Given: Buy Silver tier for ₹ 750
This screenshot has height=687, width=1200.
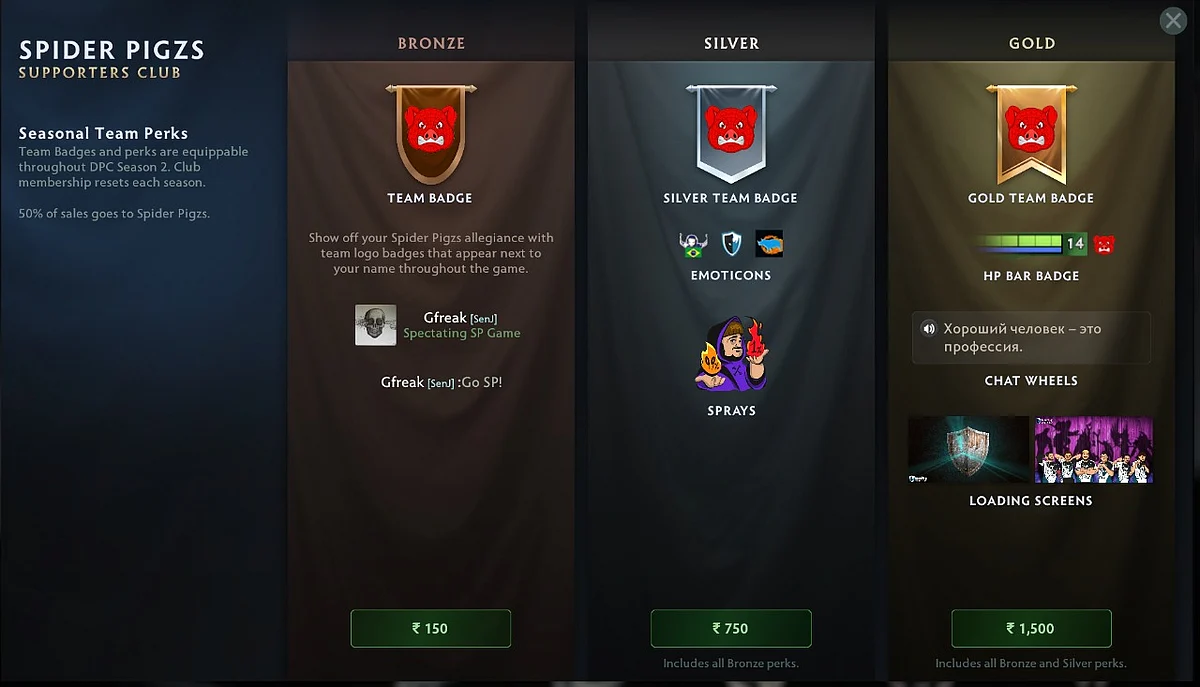Looking at the screenshot, I should 731,628.
